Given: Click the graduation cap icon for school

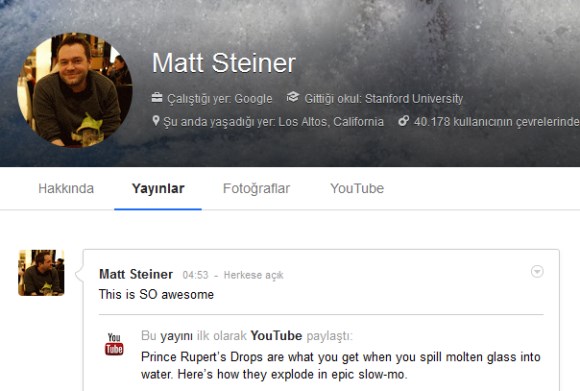Looking at the screenshot, I should coord(293,98).
